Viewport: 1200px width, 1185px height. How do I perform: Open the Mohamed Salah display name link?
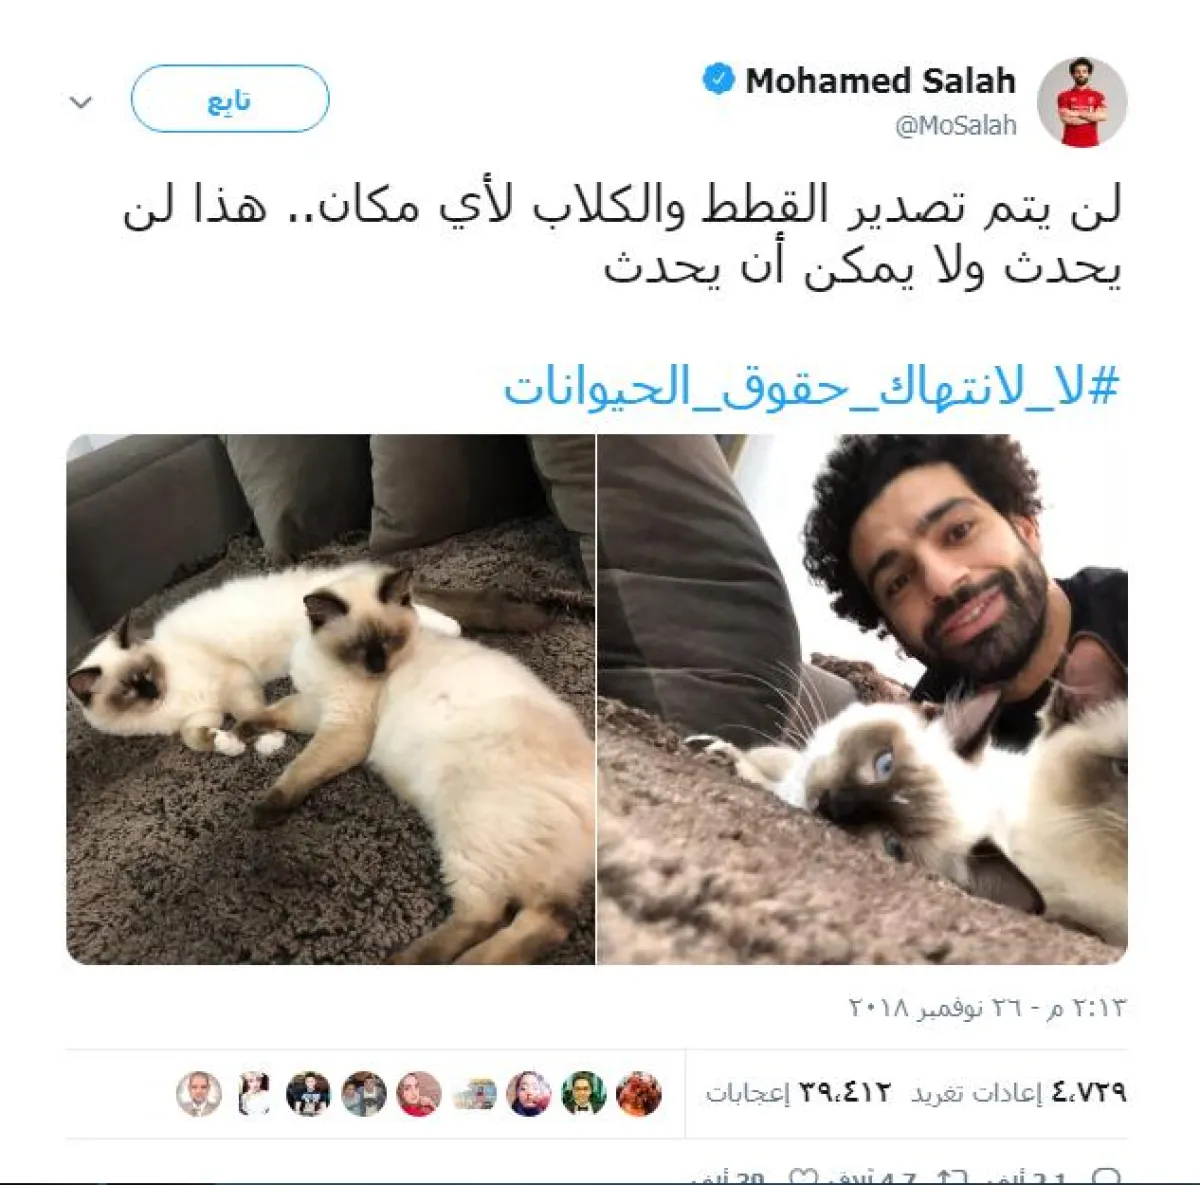[880, 80]
